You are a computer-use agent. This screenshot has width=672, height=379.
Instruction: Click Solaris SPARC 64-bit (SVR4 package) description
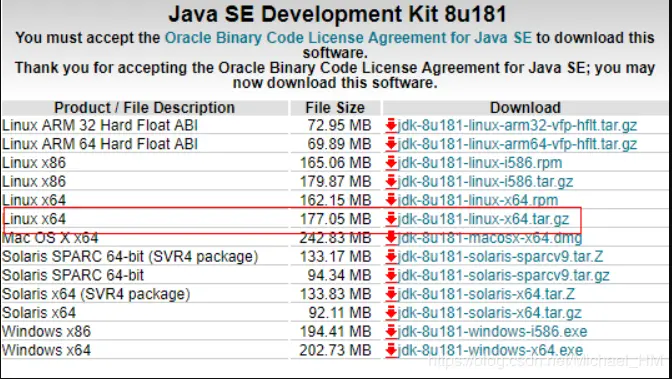pos(130,256)
